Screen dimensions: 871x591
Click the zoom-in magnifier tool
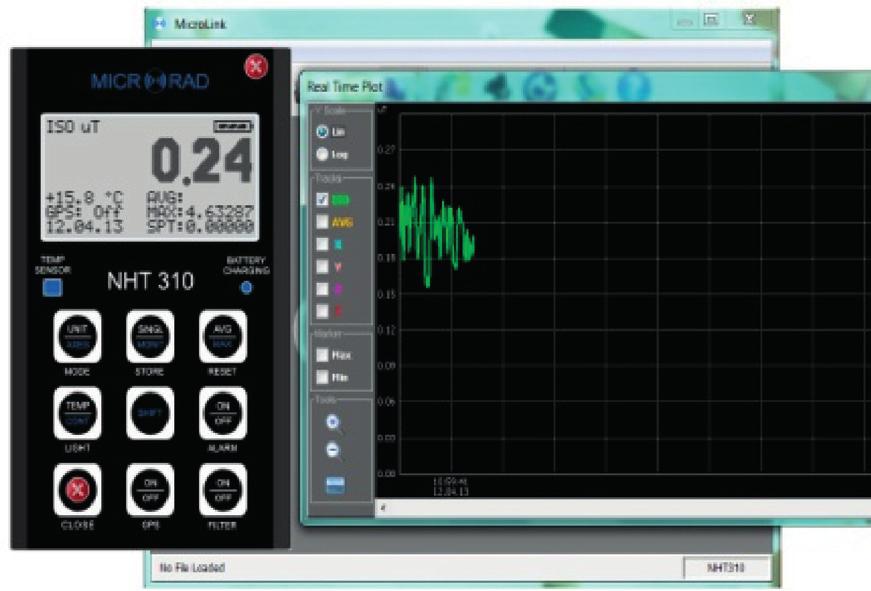pos(333,423)
